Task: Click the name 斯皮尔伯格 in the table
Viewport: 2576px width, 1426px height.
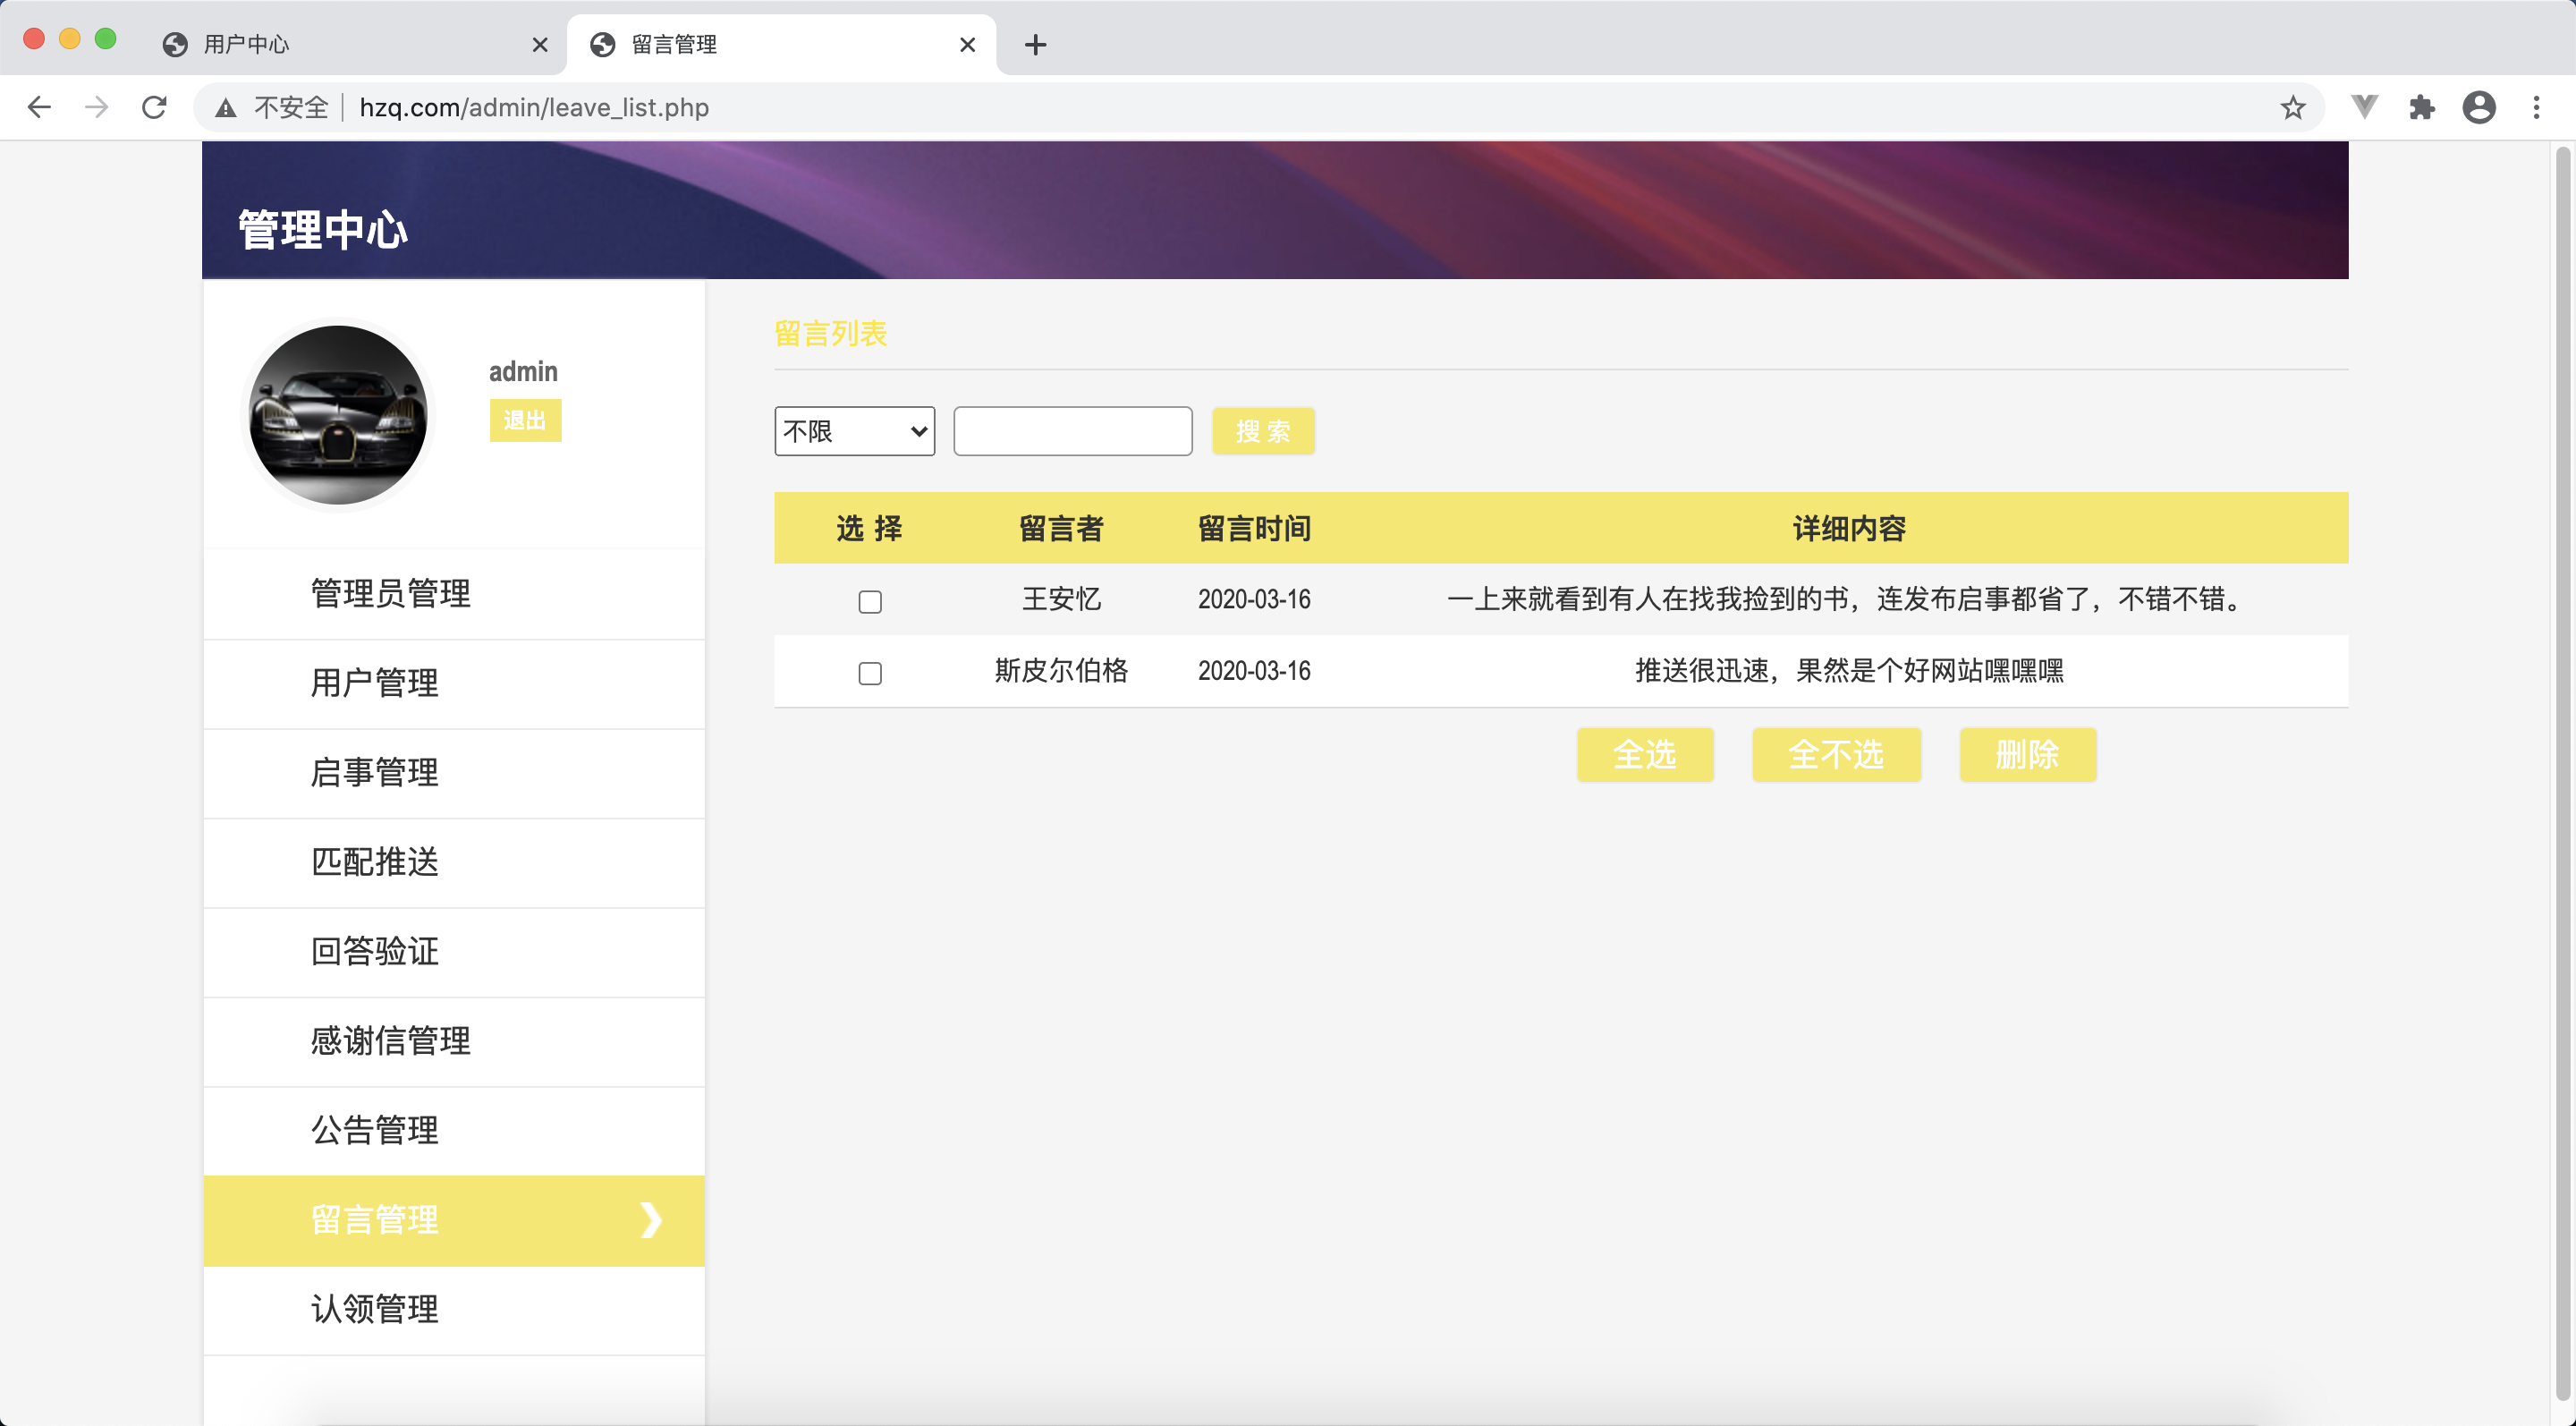Action: click(x=1061, y=670)
